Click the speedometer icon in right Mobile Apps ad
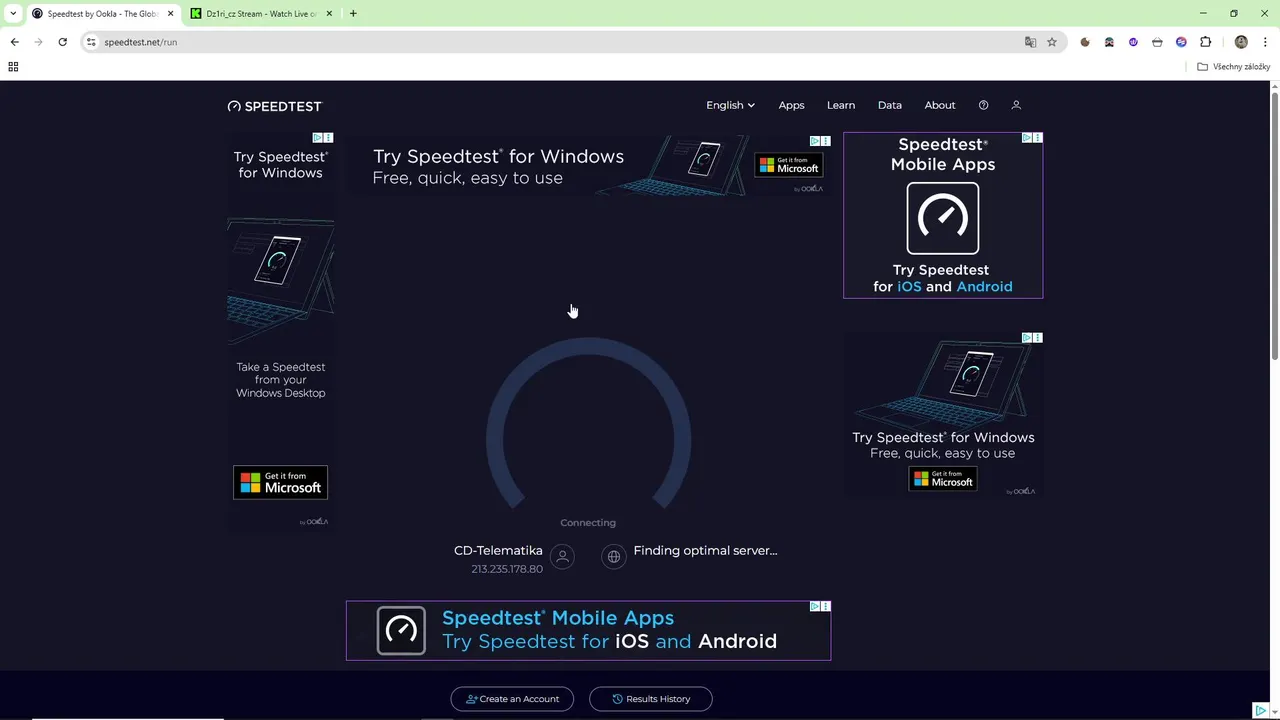The image size is (1280, 720). [942, 218]
